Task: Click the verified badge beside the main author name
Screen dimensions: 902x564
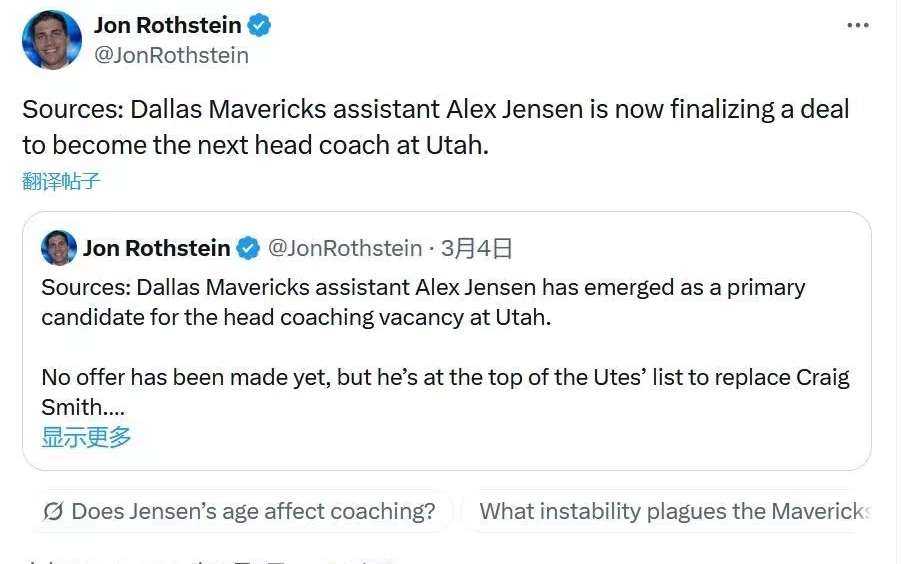Action: tap(260, 26)
